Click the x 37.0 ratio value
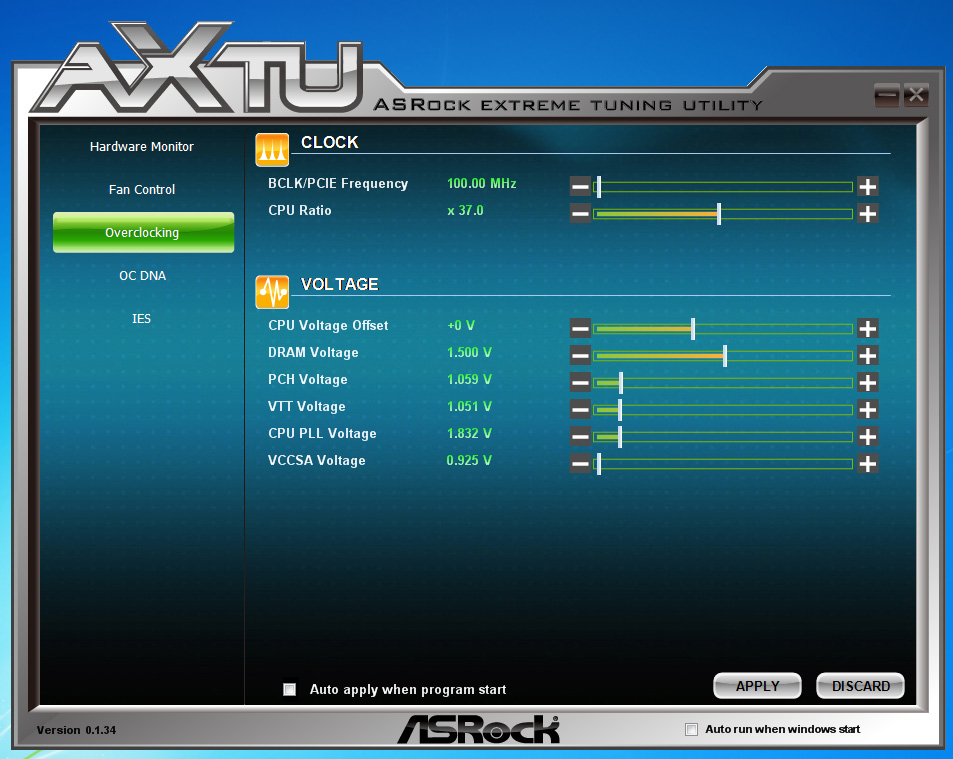 click(x=465, y=210)
